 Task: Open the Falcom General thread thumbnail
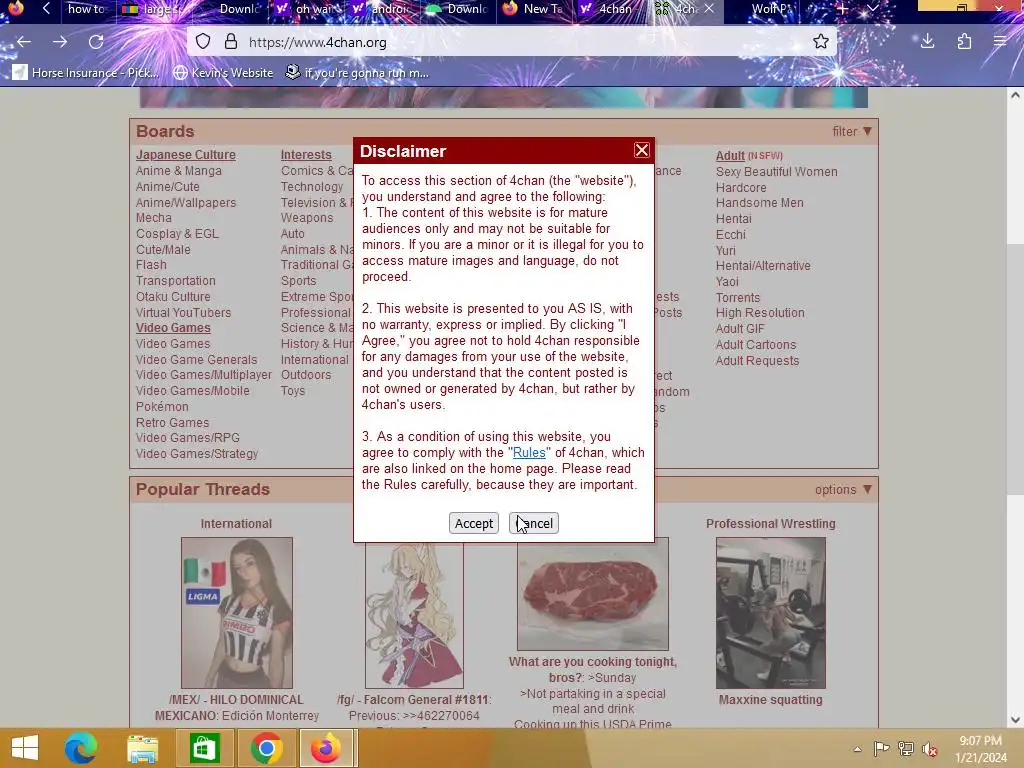(x=414, y=613)
